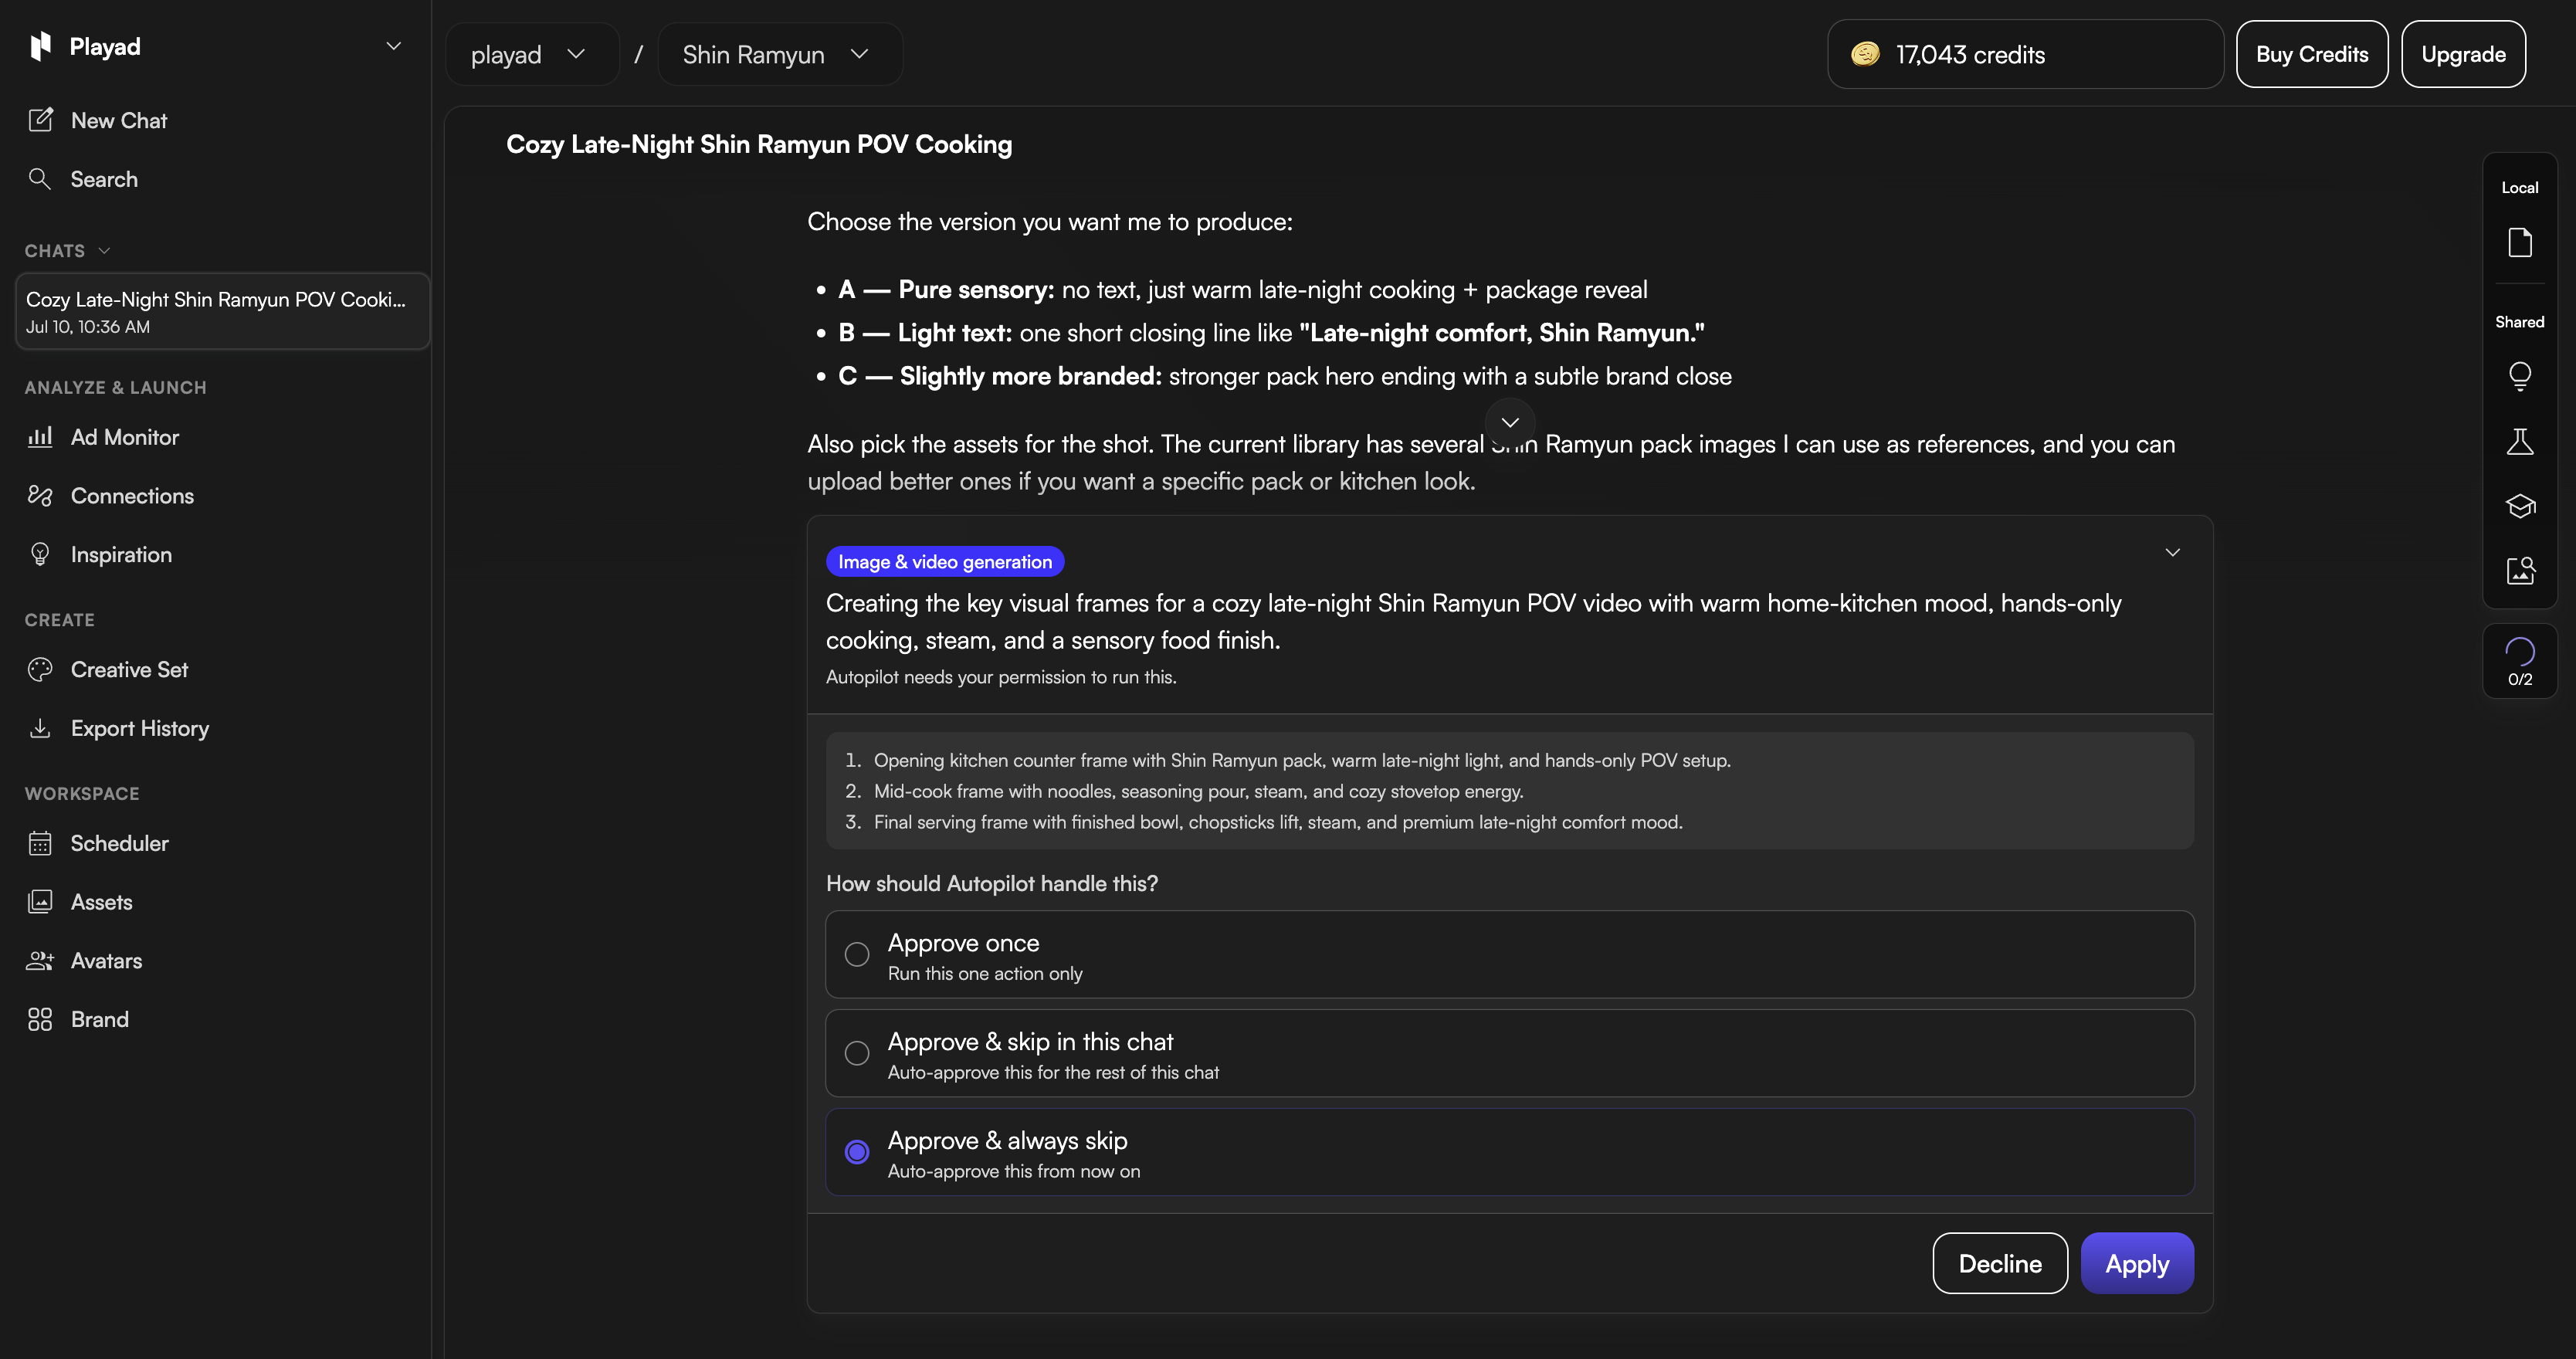Select the Approve & always skip option
This screenshot has width=2576, height=1359.
click(1509, 1152)
